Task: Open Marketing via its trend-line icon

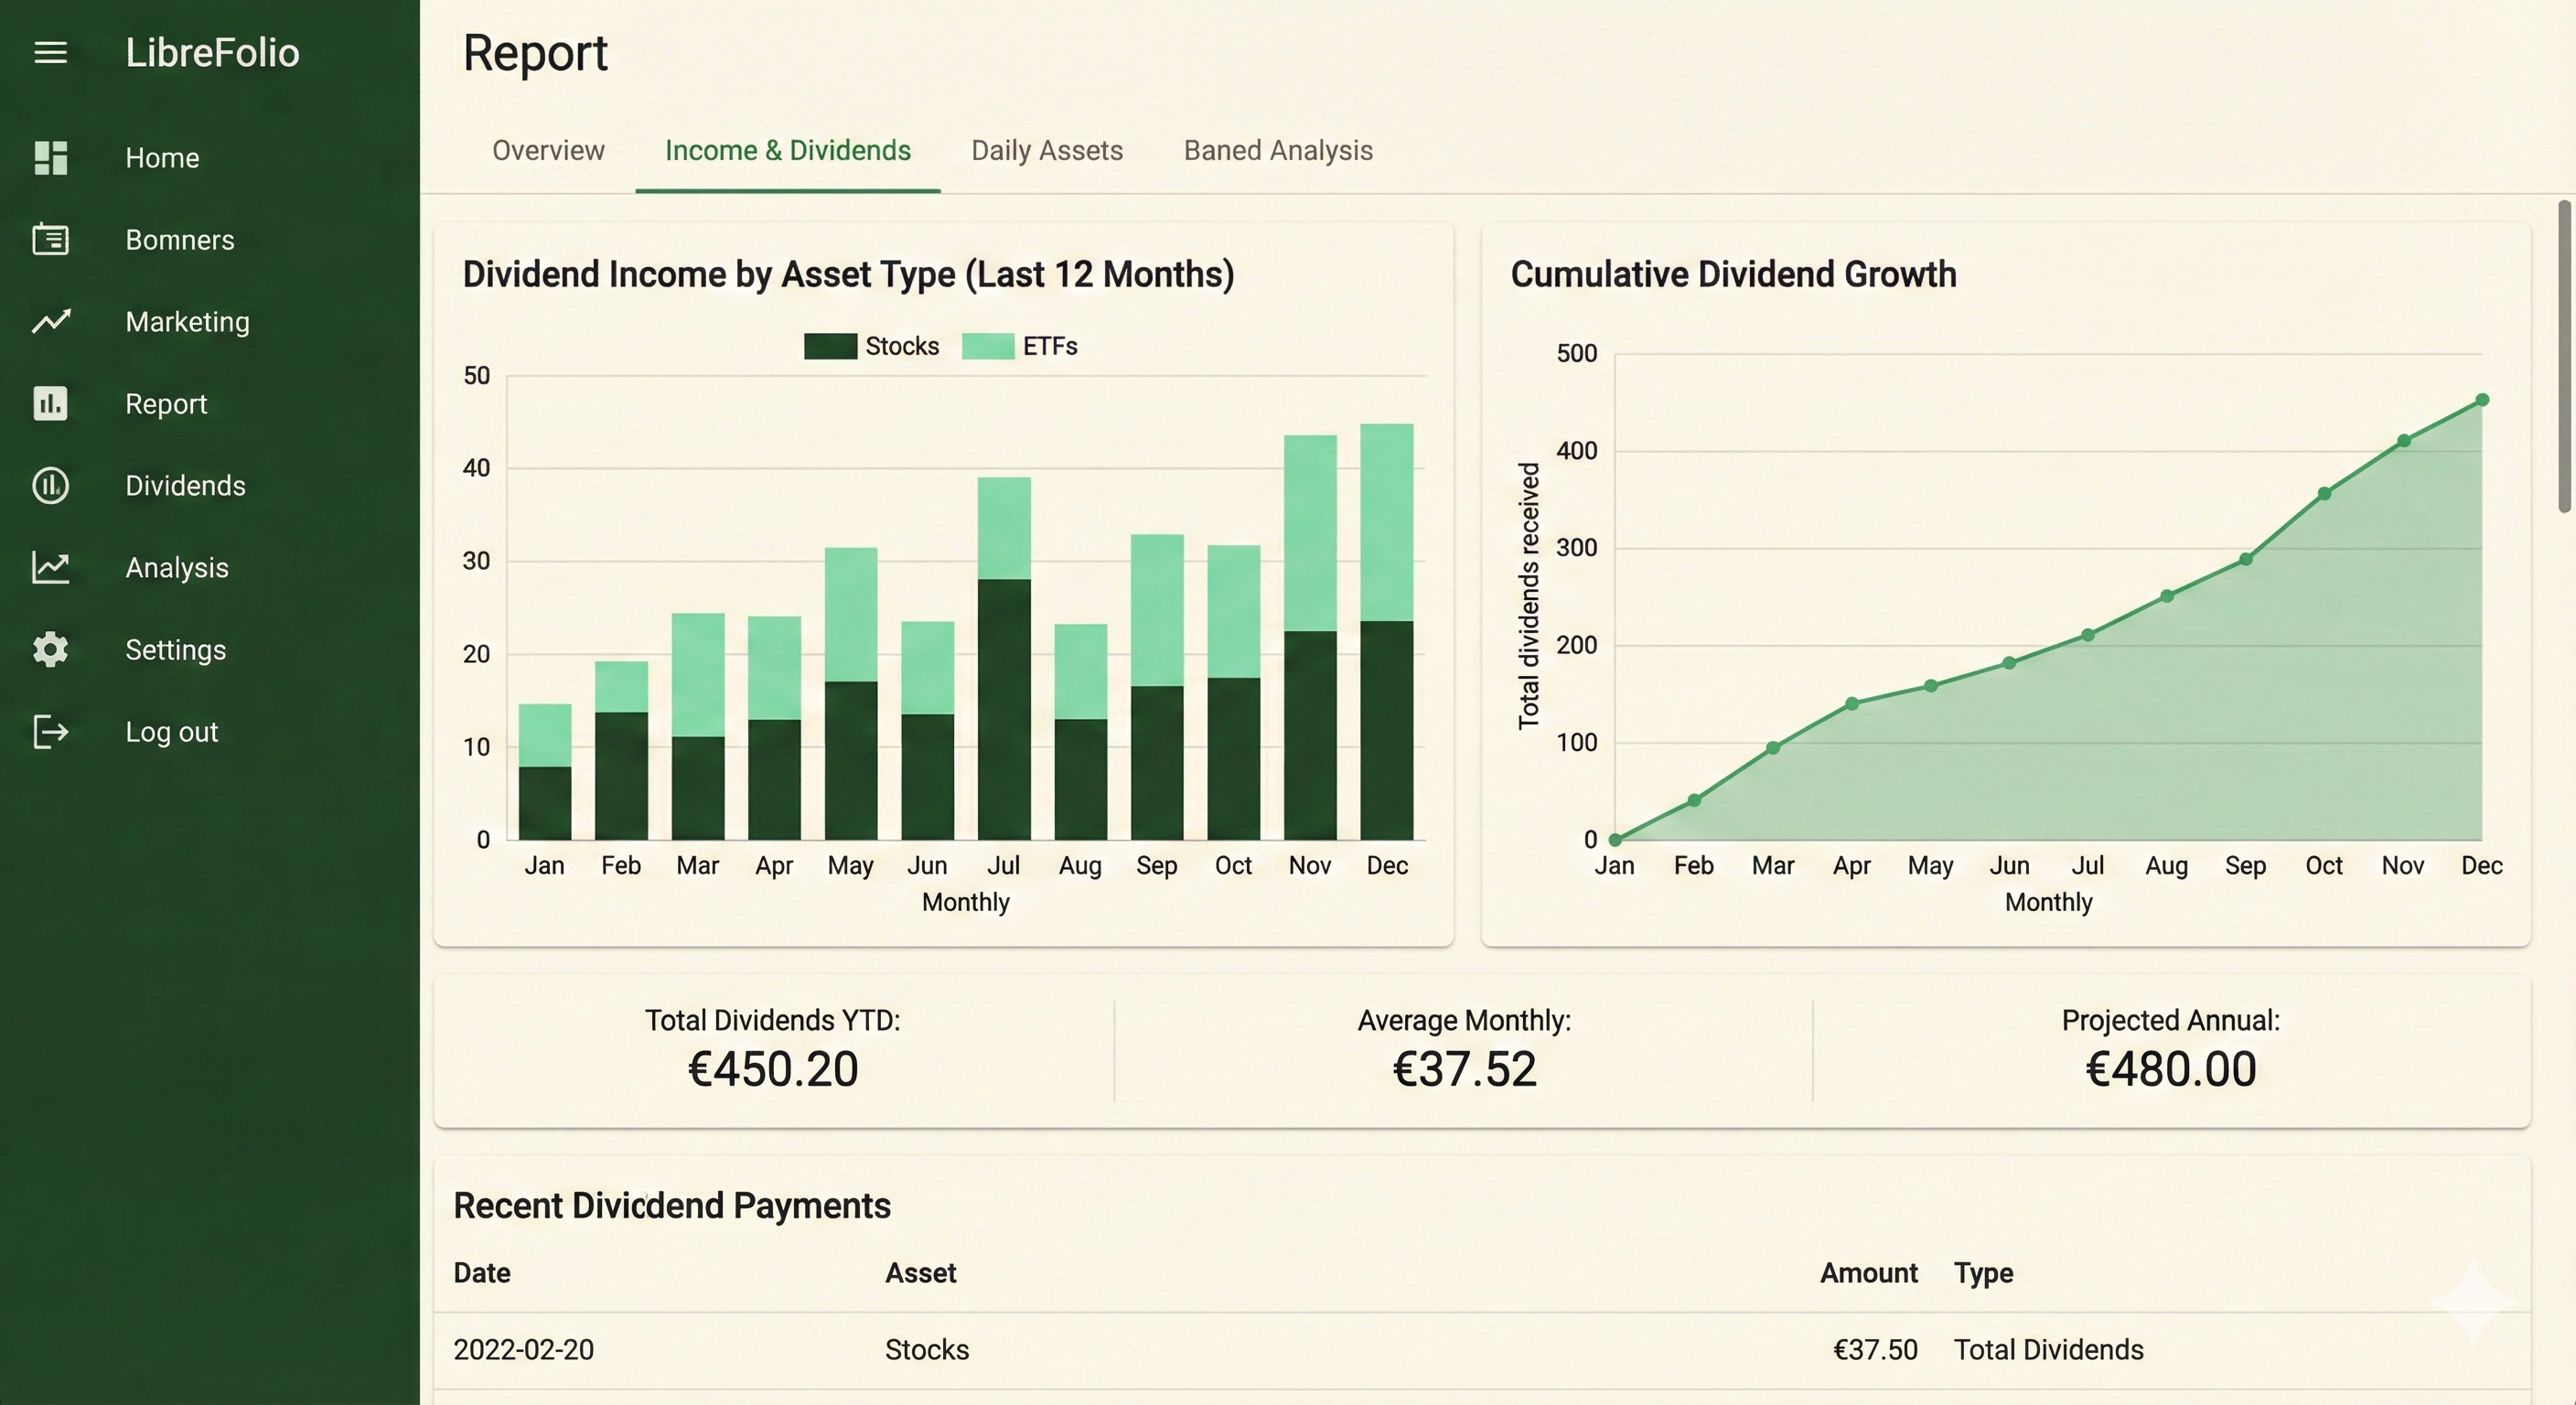Action: [x=51, y=321]
